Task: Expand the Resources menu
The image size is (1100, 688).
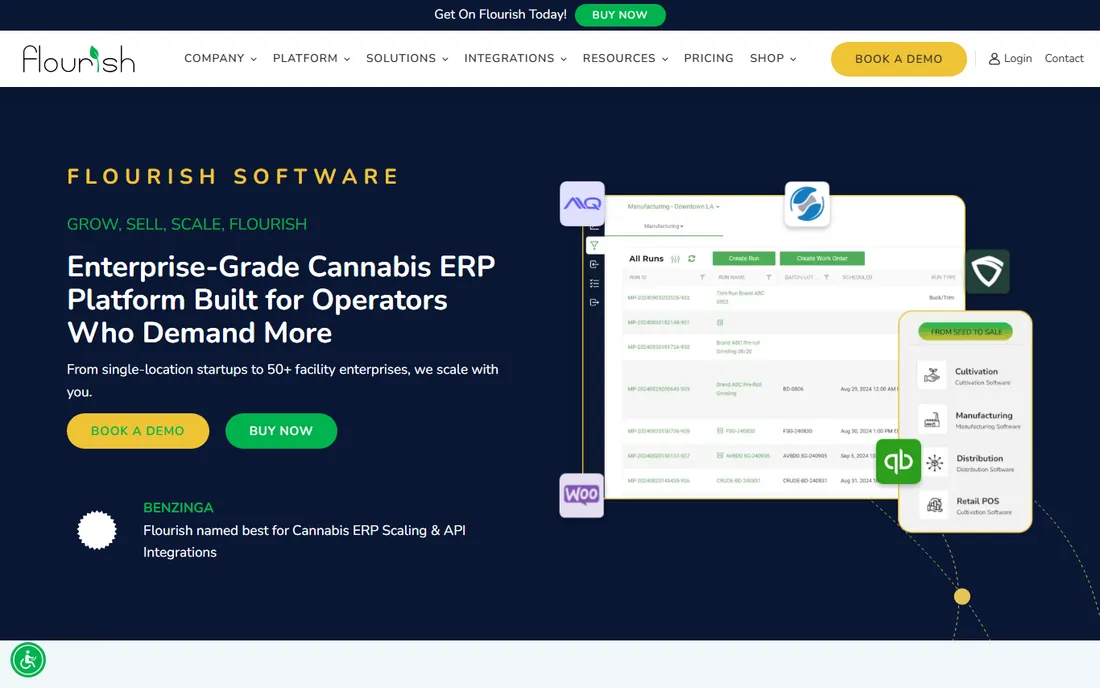Action: 625,58
